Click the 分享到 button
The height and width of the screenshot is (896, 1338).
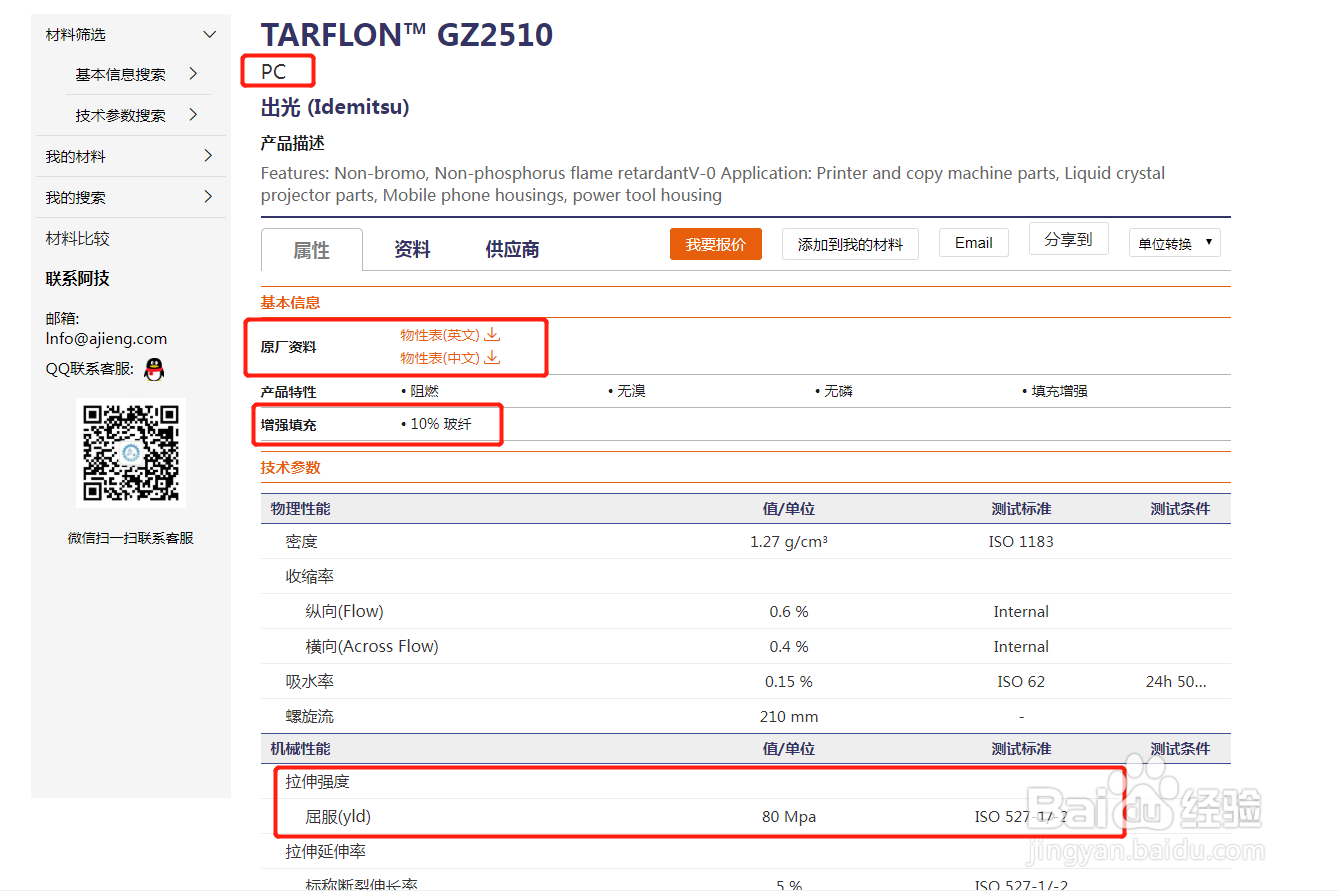(x=1069, y=240)
